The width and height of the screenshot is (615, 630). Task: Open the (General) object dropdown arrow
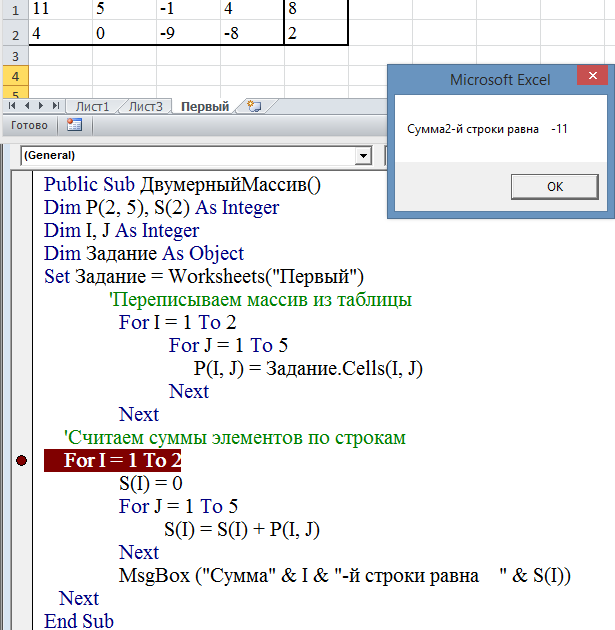click(363, 155)
